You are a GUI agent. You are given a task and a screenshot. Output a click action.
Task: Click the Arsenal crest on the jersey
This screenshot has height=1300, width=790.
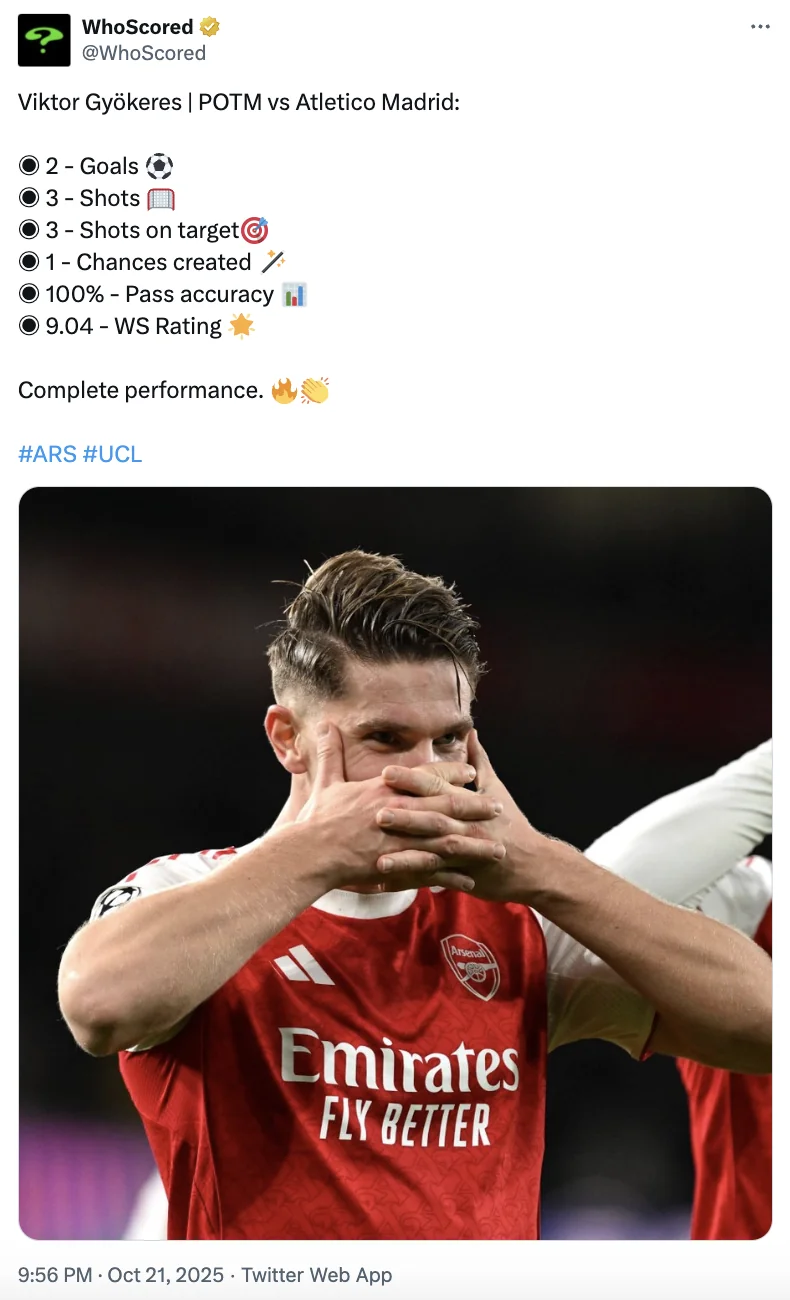pyautogui.click(x=469, y=965)
